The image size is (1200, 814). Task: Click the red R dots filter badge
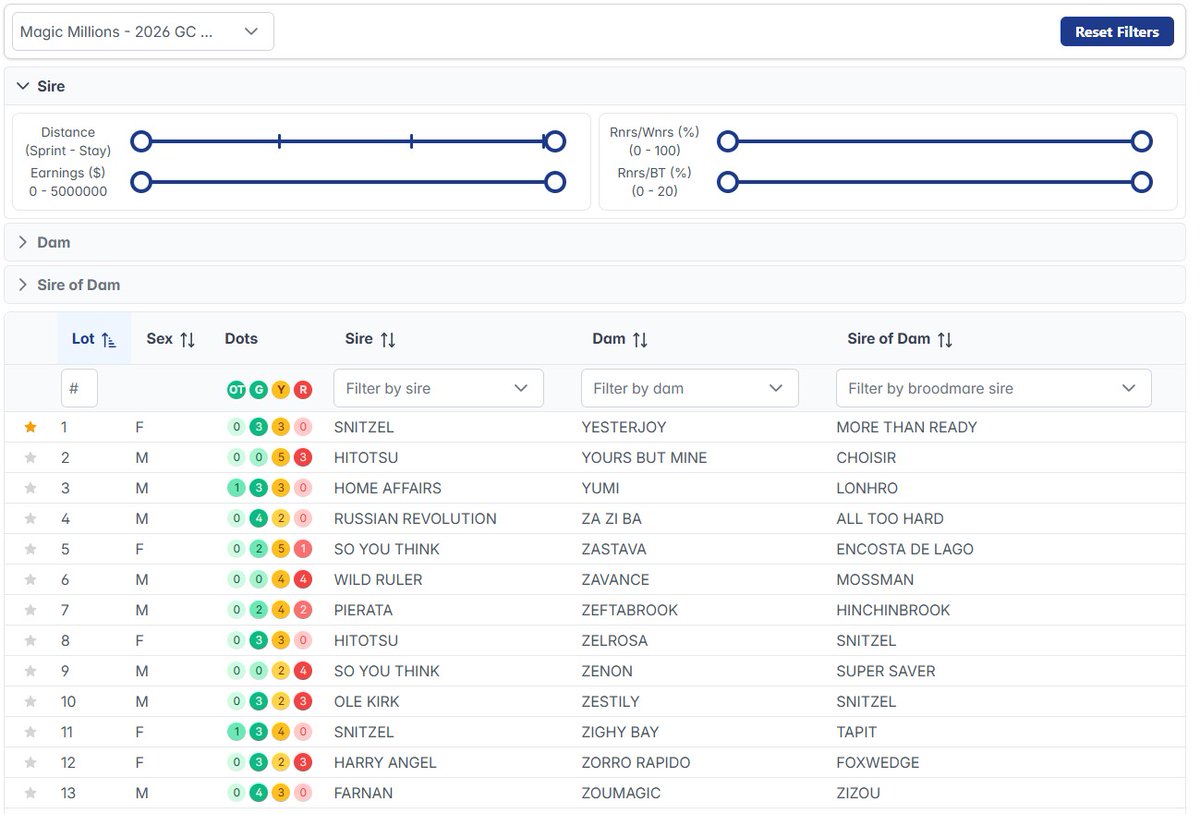click(x=303, y=390)
